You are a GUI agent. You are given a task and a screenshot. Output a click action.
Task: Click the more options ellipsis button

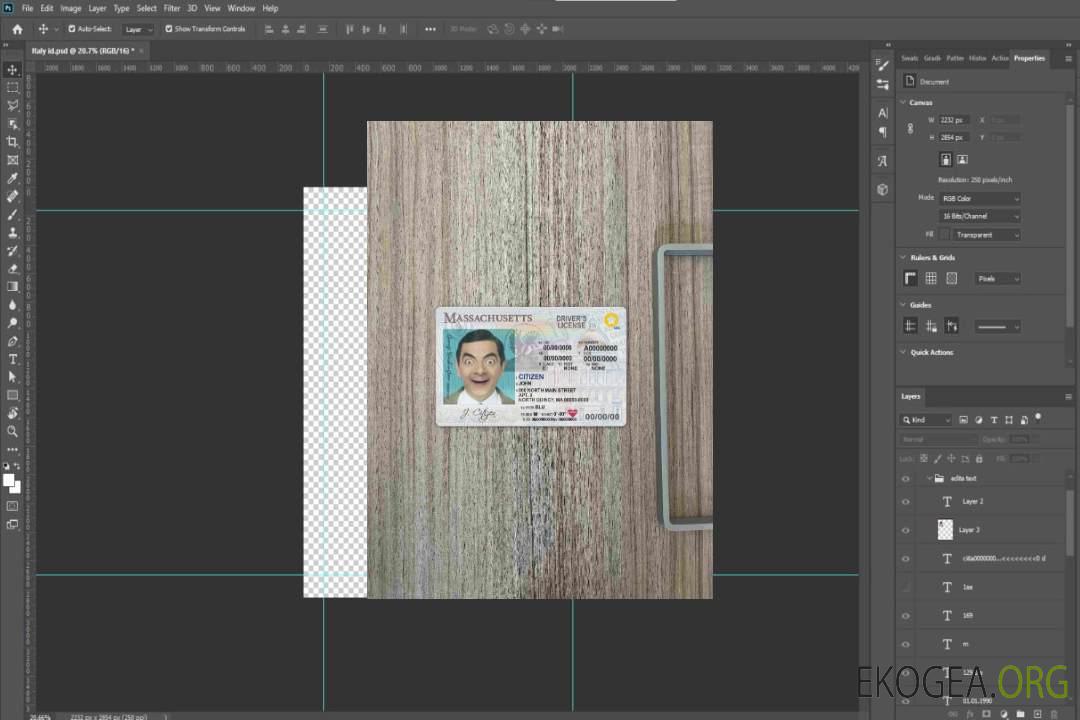[x=430, y=29]
